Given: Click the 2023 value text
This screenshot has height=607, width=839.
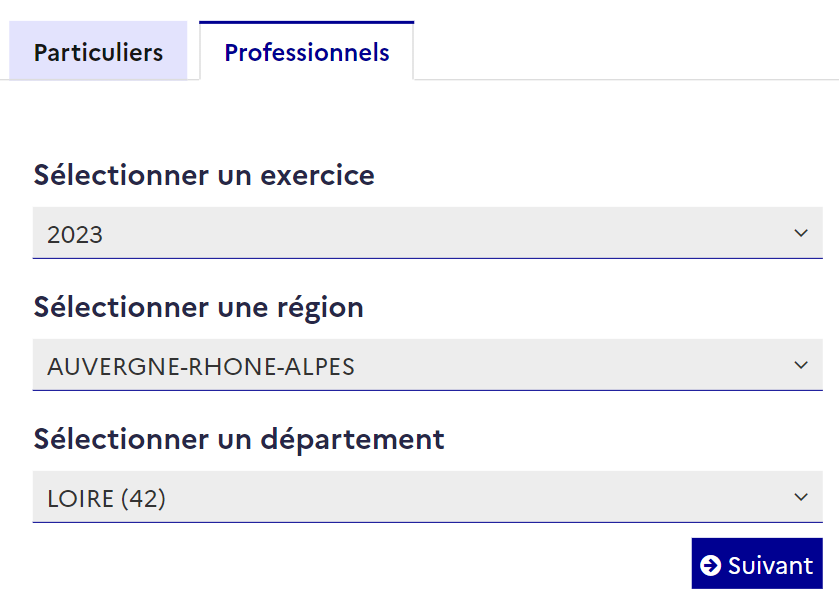Looking at the screenshot, I should pyautogui.click(x=75, y=234).
